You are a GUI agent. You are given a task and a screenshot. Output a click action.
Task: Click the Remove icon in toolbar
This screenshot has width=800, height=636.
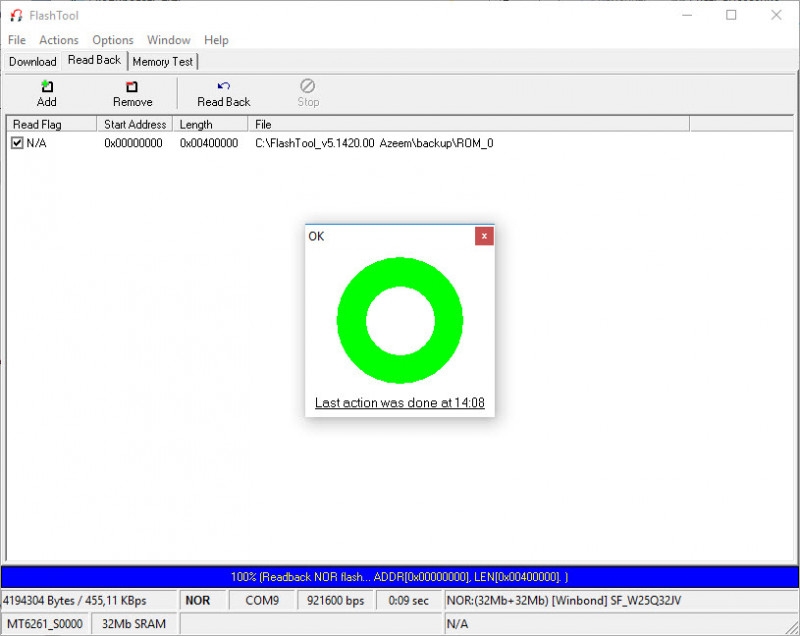(x=132, y=86)
